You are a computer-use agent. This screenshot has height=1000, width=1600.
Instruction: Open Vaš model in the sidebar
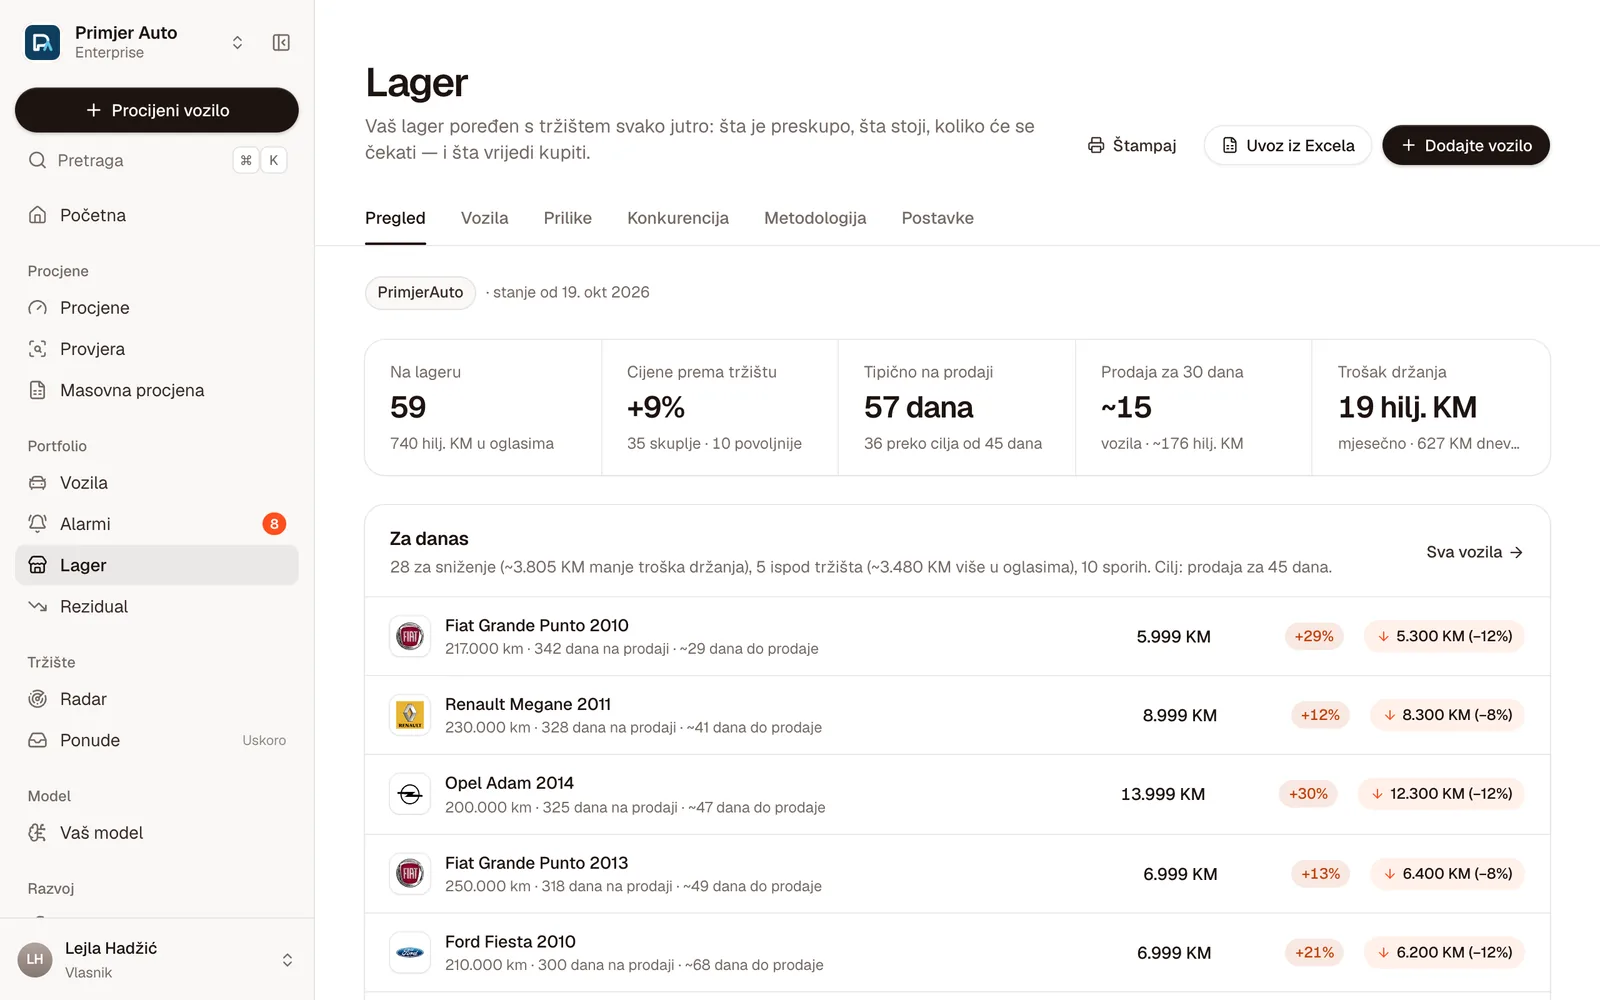[157, 833]
